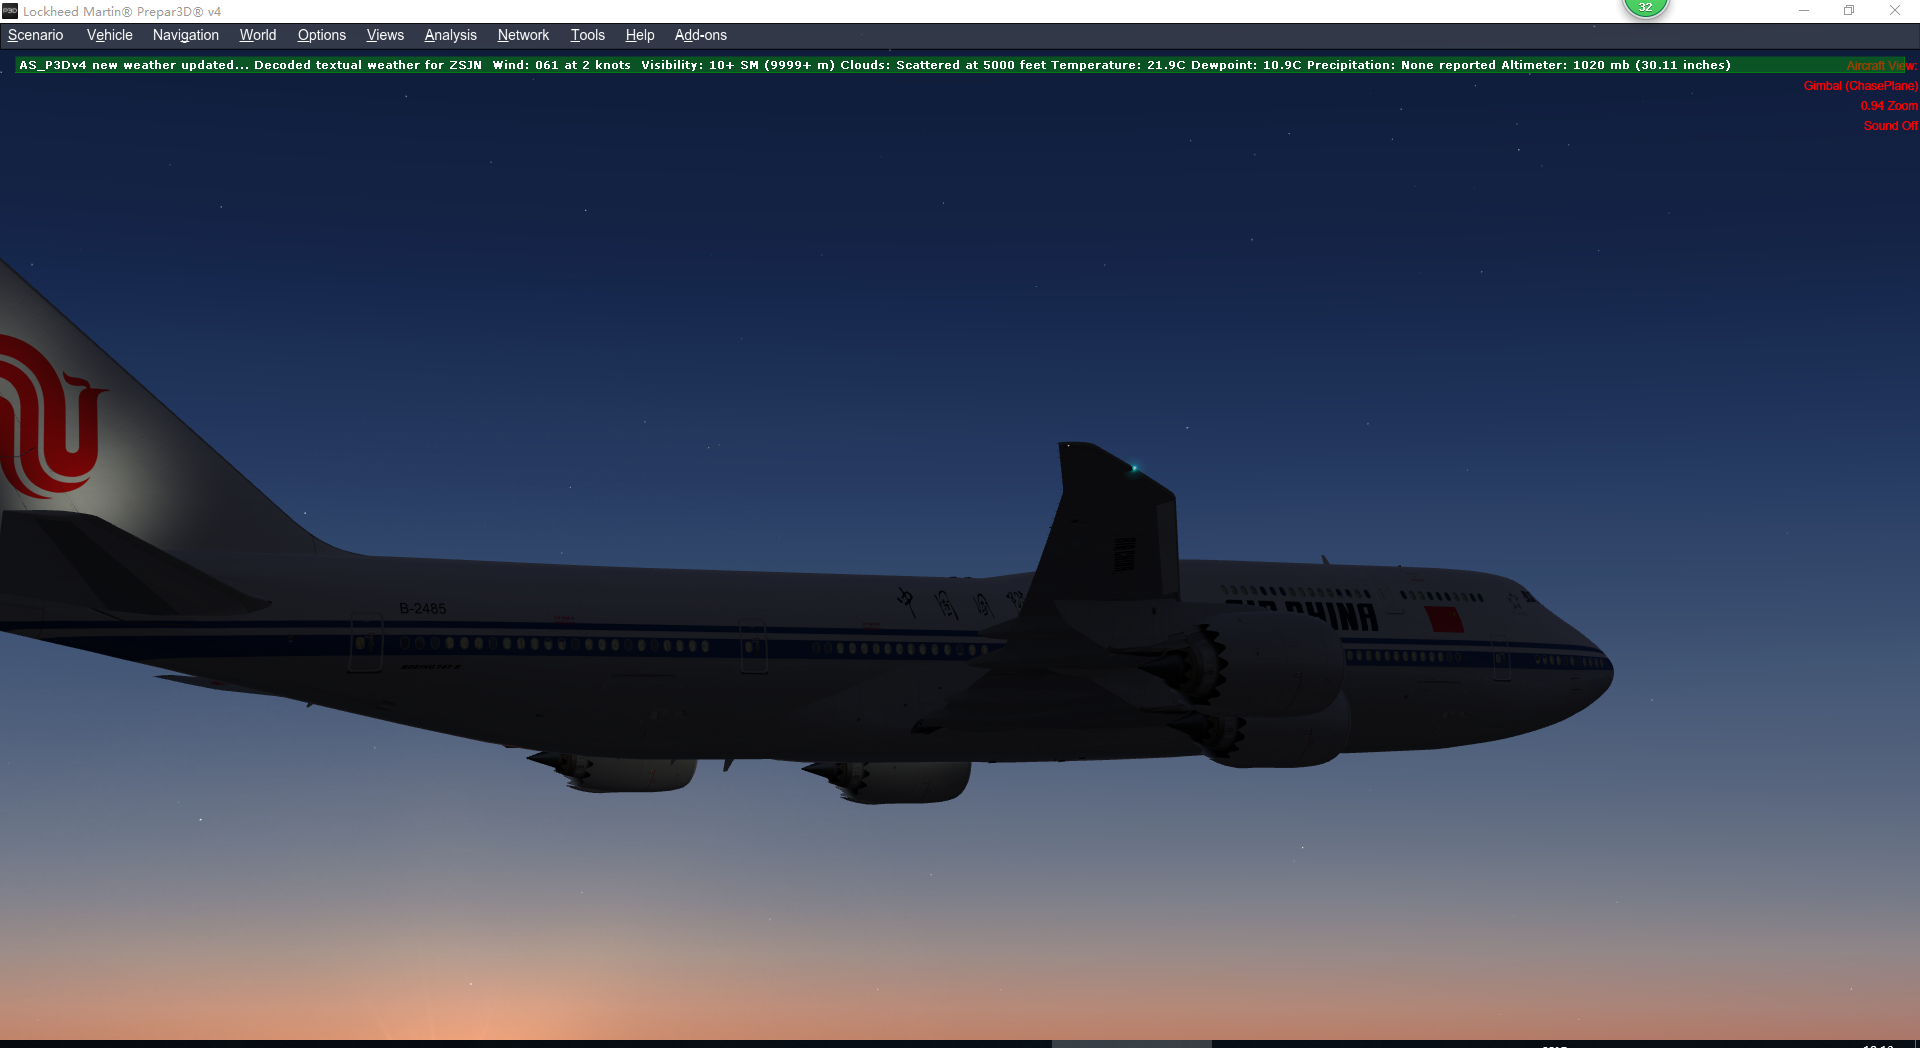Minimize the Prepar3D window
Viewport: 1920px width, 1048px height.
[x=1804, y=11]
